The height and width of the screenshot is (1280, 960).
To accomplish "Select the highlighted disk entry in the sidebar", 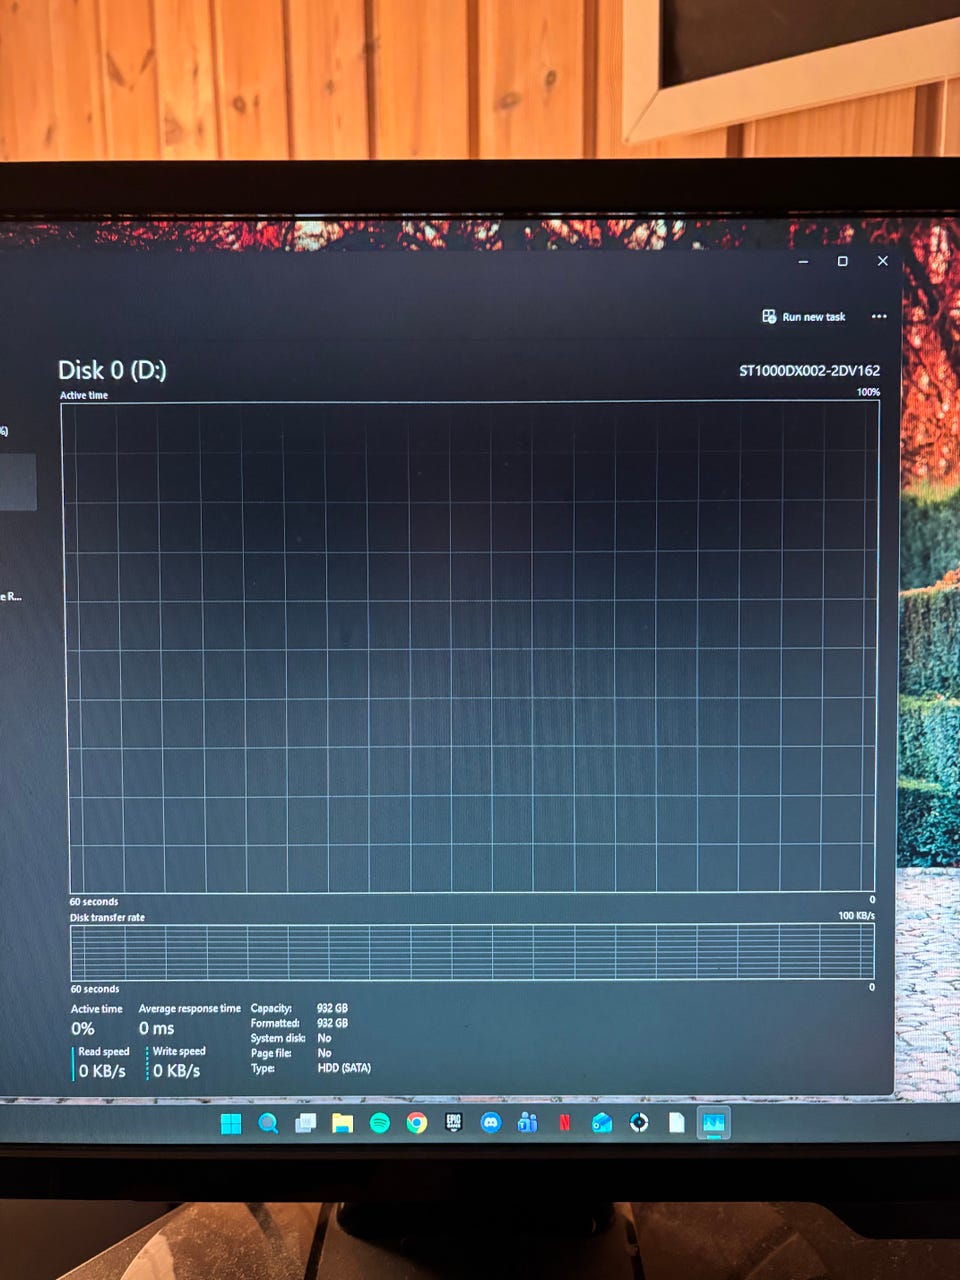I will pos(18,482).
